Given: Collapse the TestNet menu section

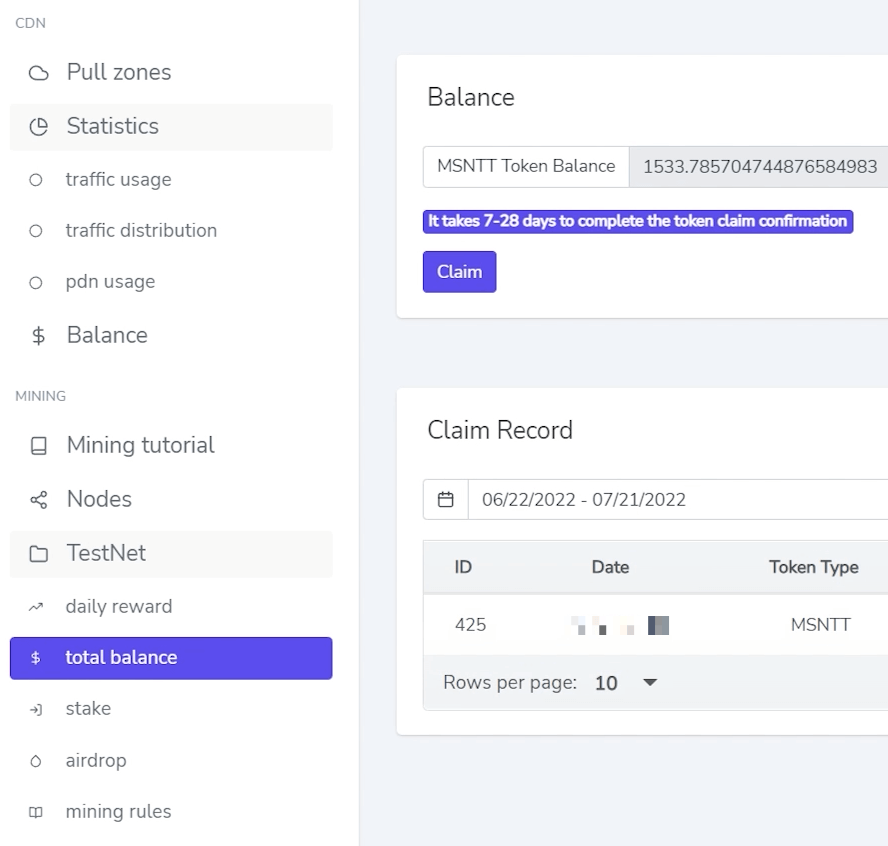Looking at the screenshot, I should click(171, 554).
